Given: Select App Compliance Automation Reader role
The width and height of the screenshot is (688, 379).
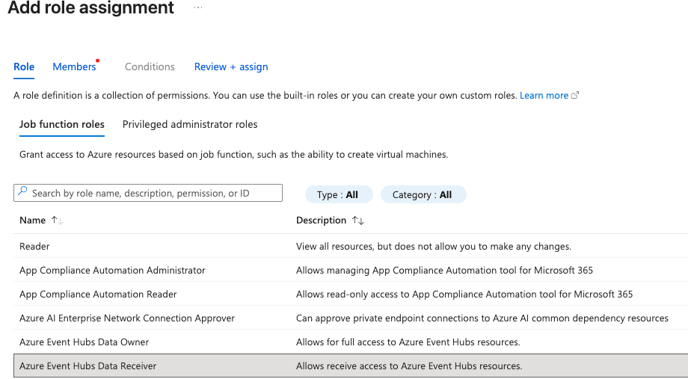Looking at the screenshot, I should pyautogui.click(x=351, y=294).
